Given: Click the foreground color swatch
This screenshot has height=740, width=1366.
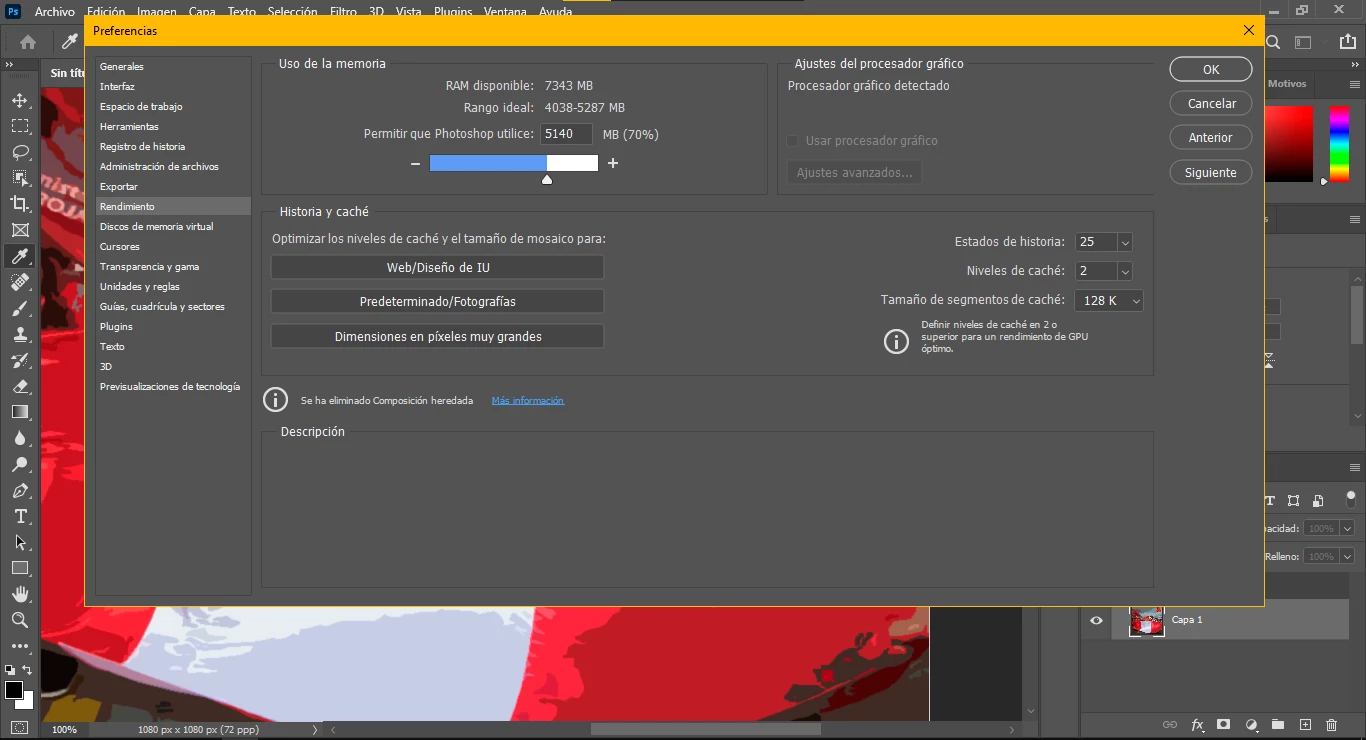Looking at the screenshot, I should [x=14, y=690].
